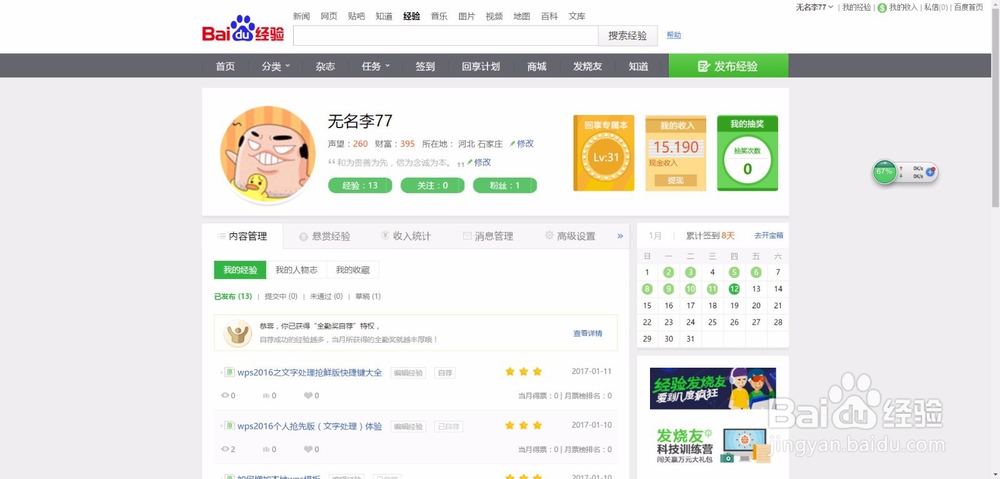Click the star rating of wps2016之文字处理
The width and height of the screenshot is (1000, 479).
[524, 371]
